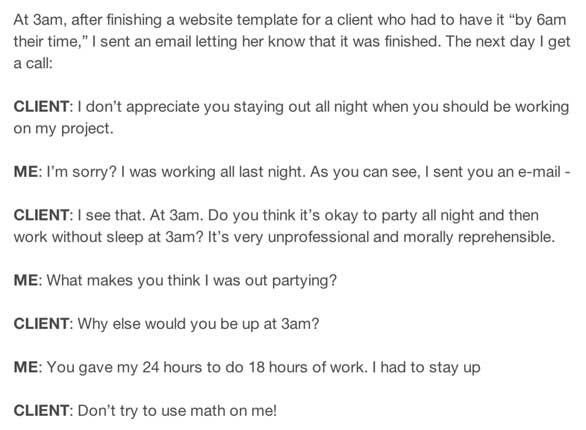Click the words 'on my project.'
The image size is (586, 430).
(64, 129)
